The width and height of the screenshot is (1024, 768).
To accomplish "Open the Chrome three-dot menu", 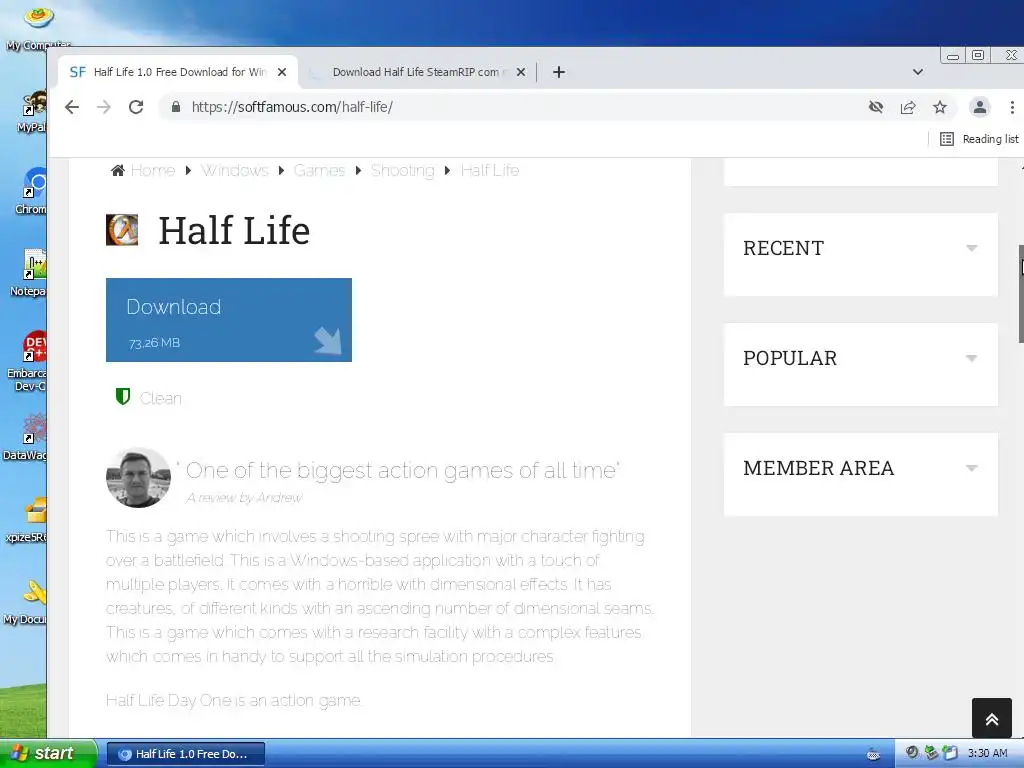I will coord(1012,107).
